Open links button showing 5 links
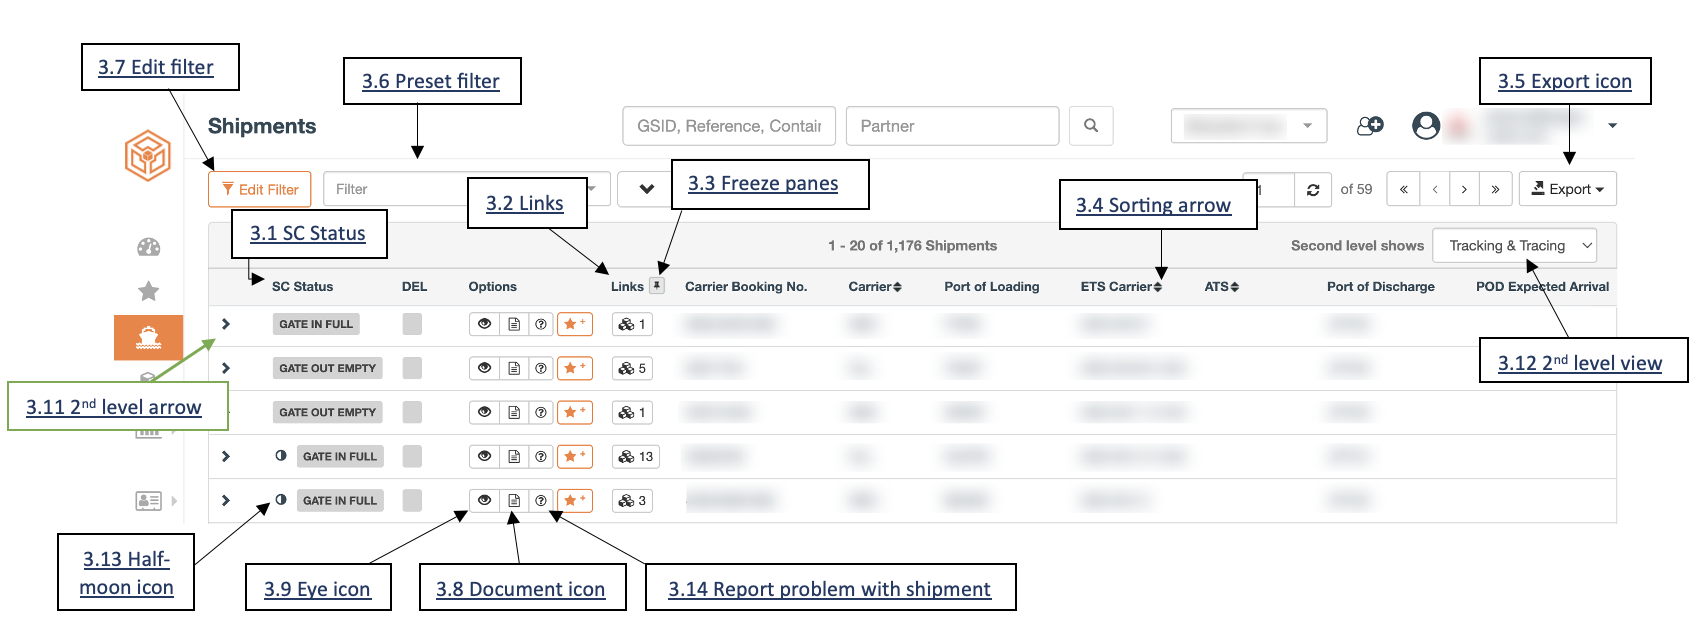Screen dimensions: 1700x632 632,368
